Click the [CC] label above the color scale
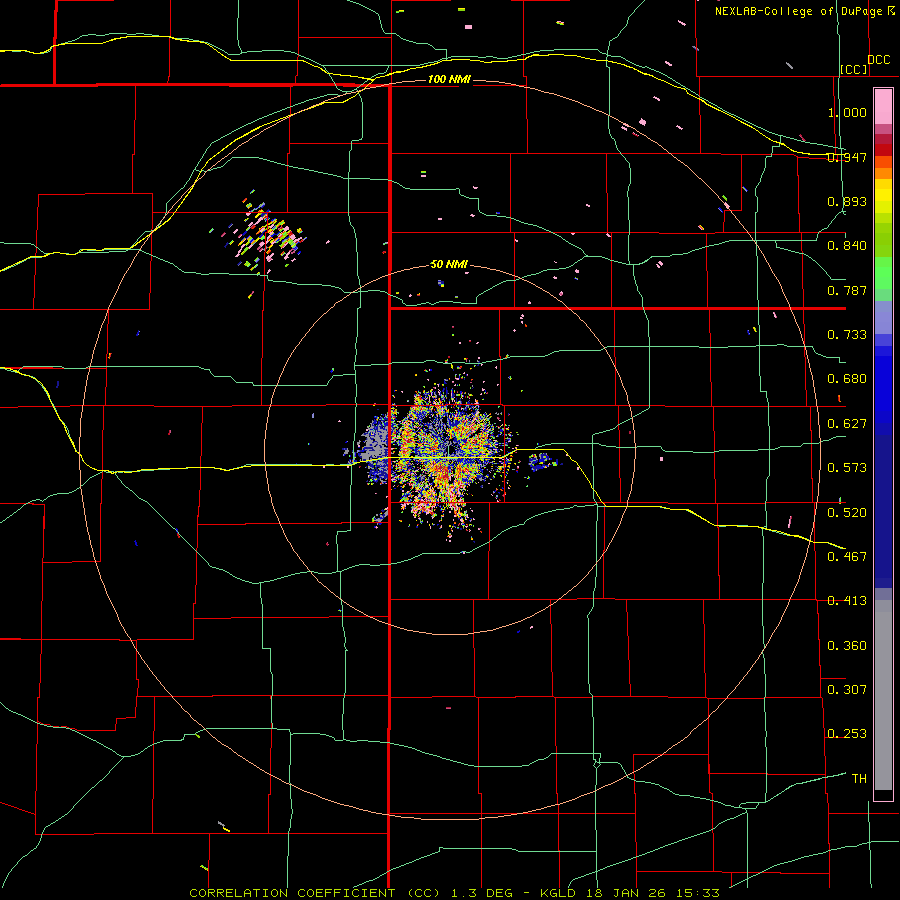Viewport: 900px width, 900px height. tap(853, 69)
